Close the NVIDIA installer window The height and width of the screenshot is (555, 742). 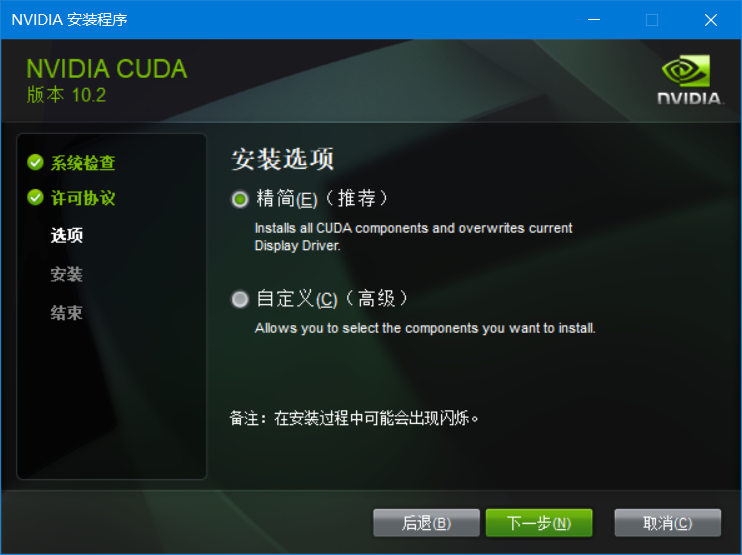pos(711,20)
